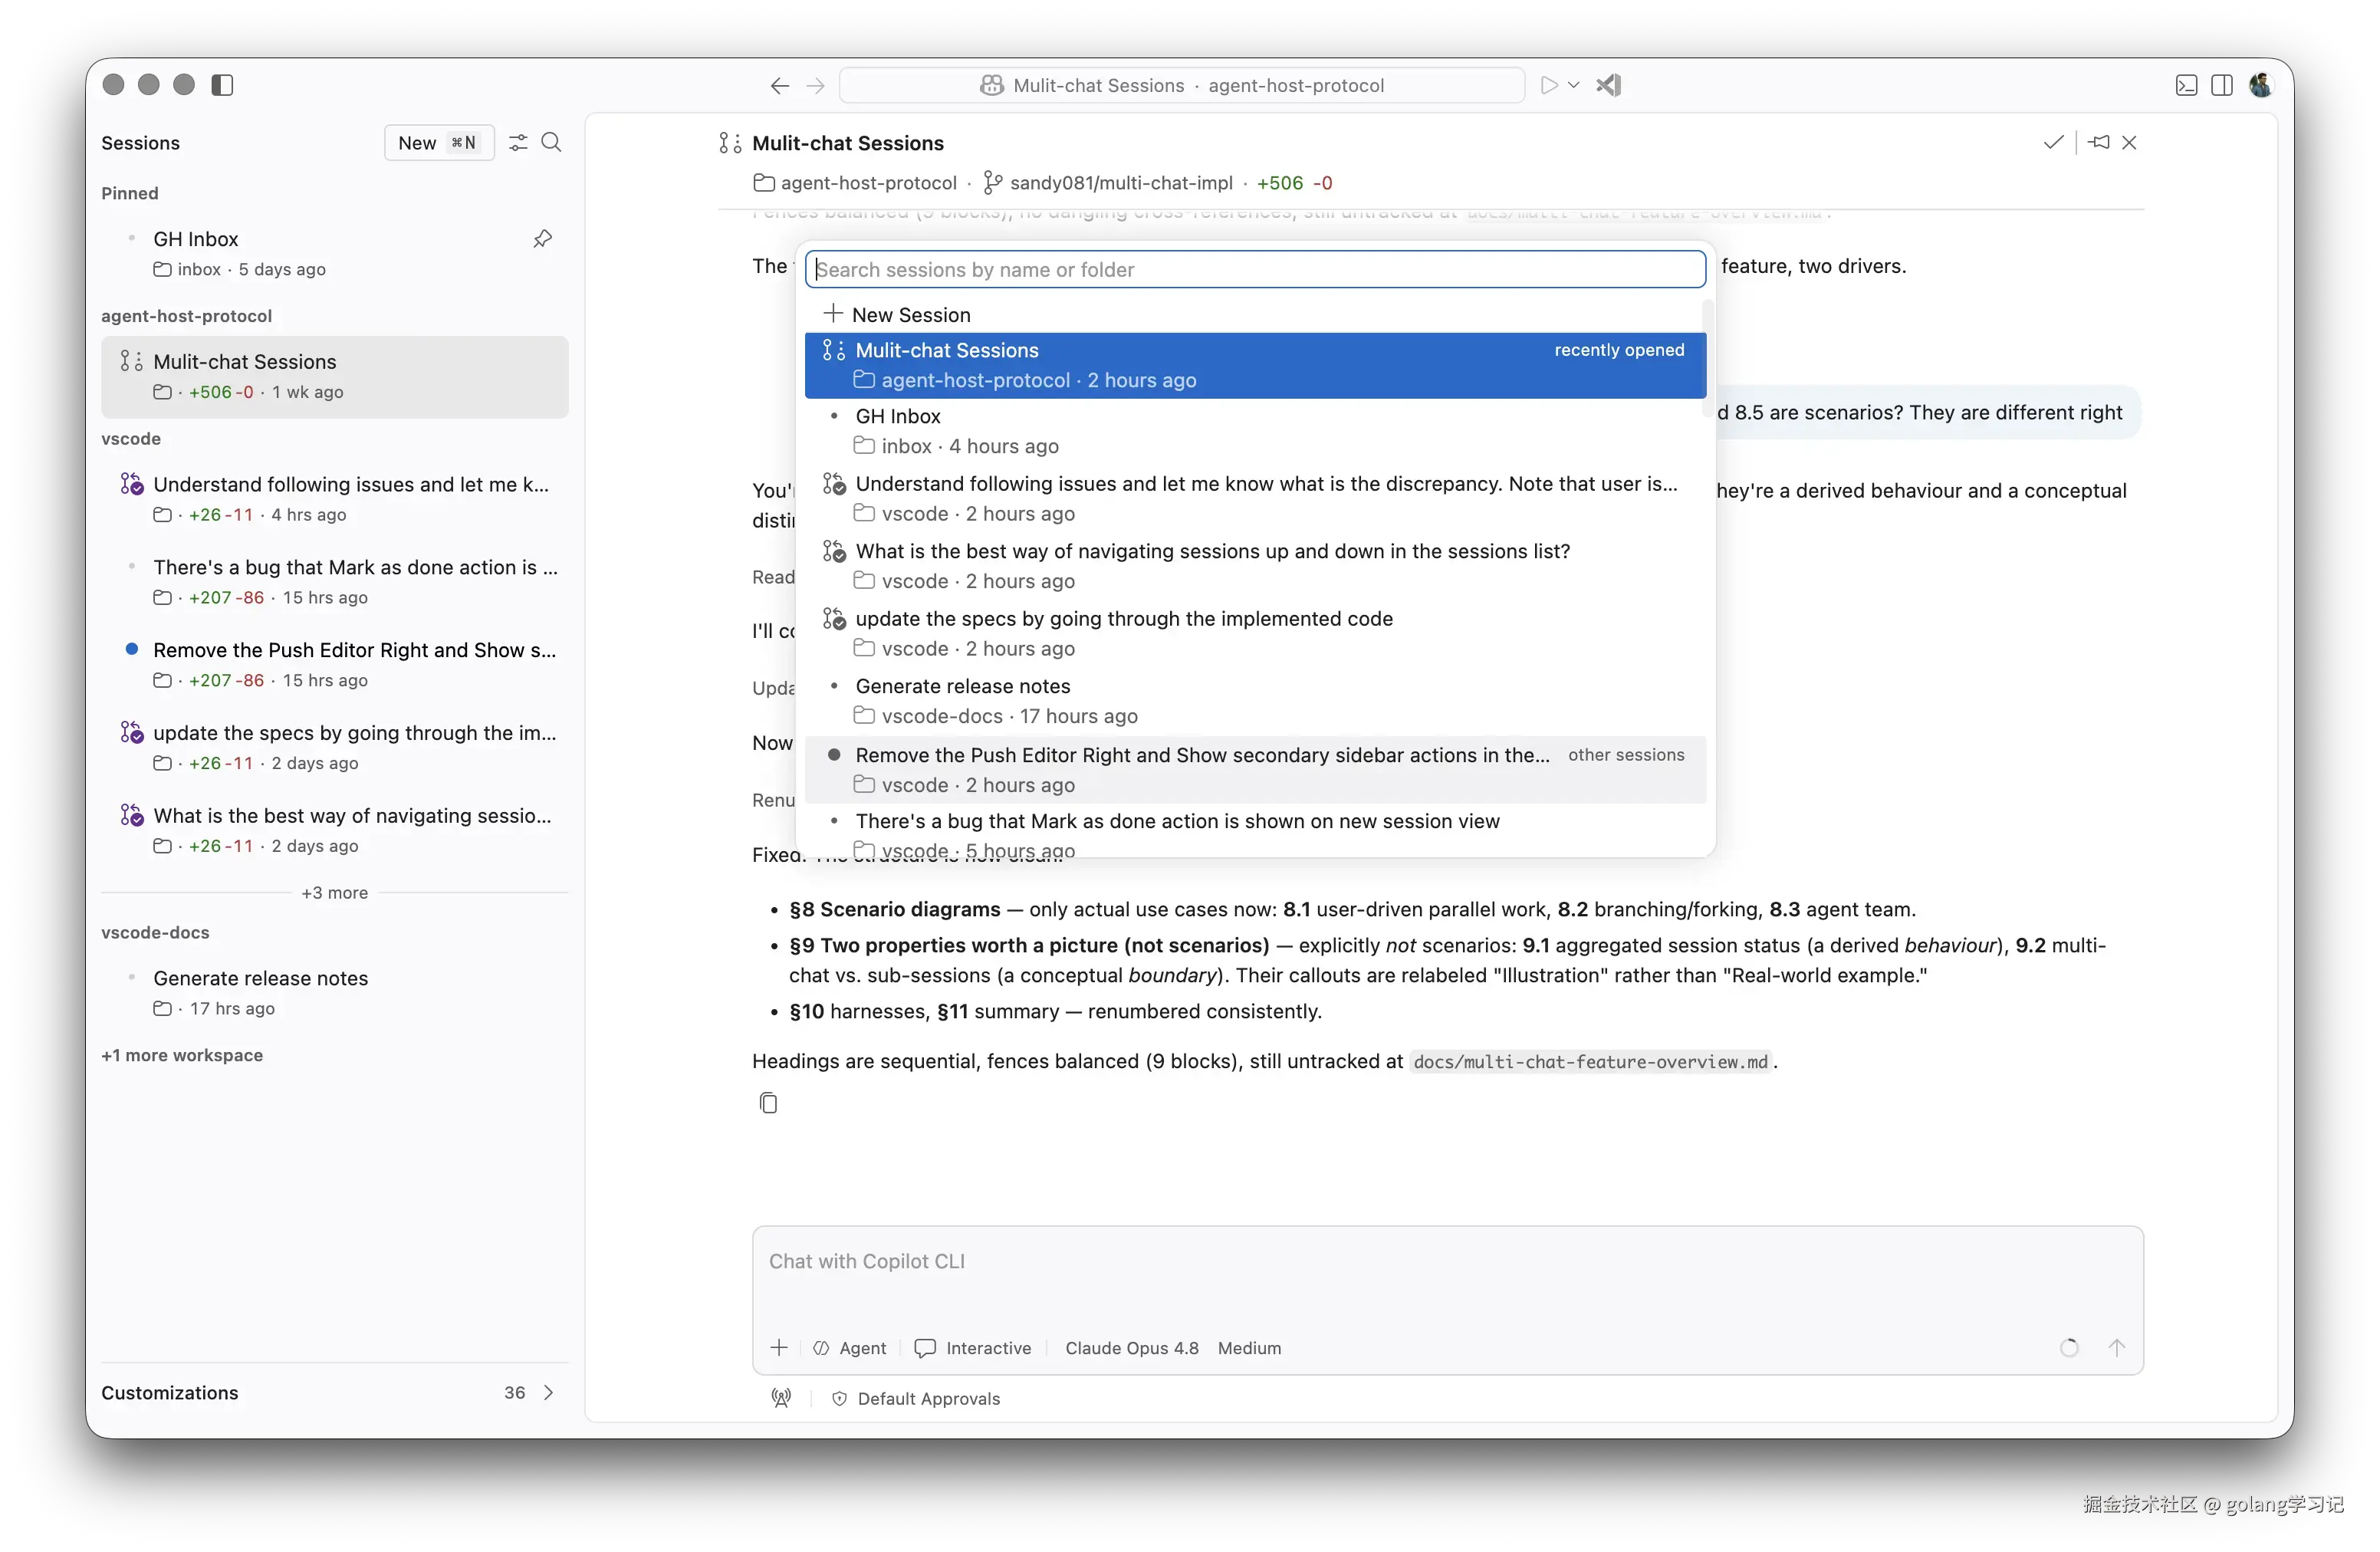The width and height of the screenshot is (2380, 1552).
Task: Pick Mark as done bug in the picker
Action: 1256,832
